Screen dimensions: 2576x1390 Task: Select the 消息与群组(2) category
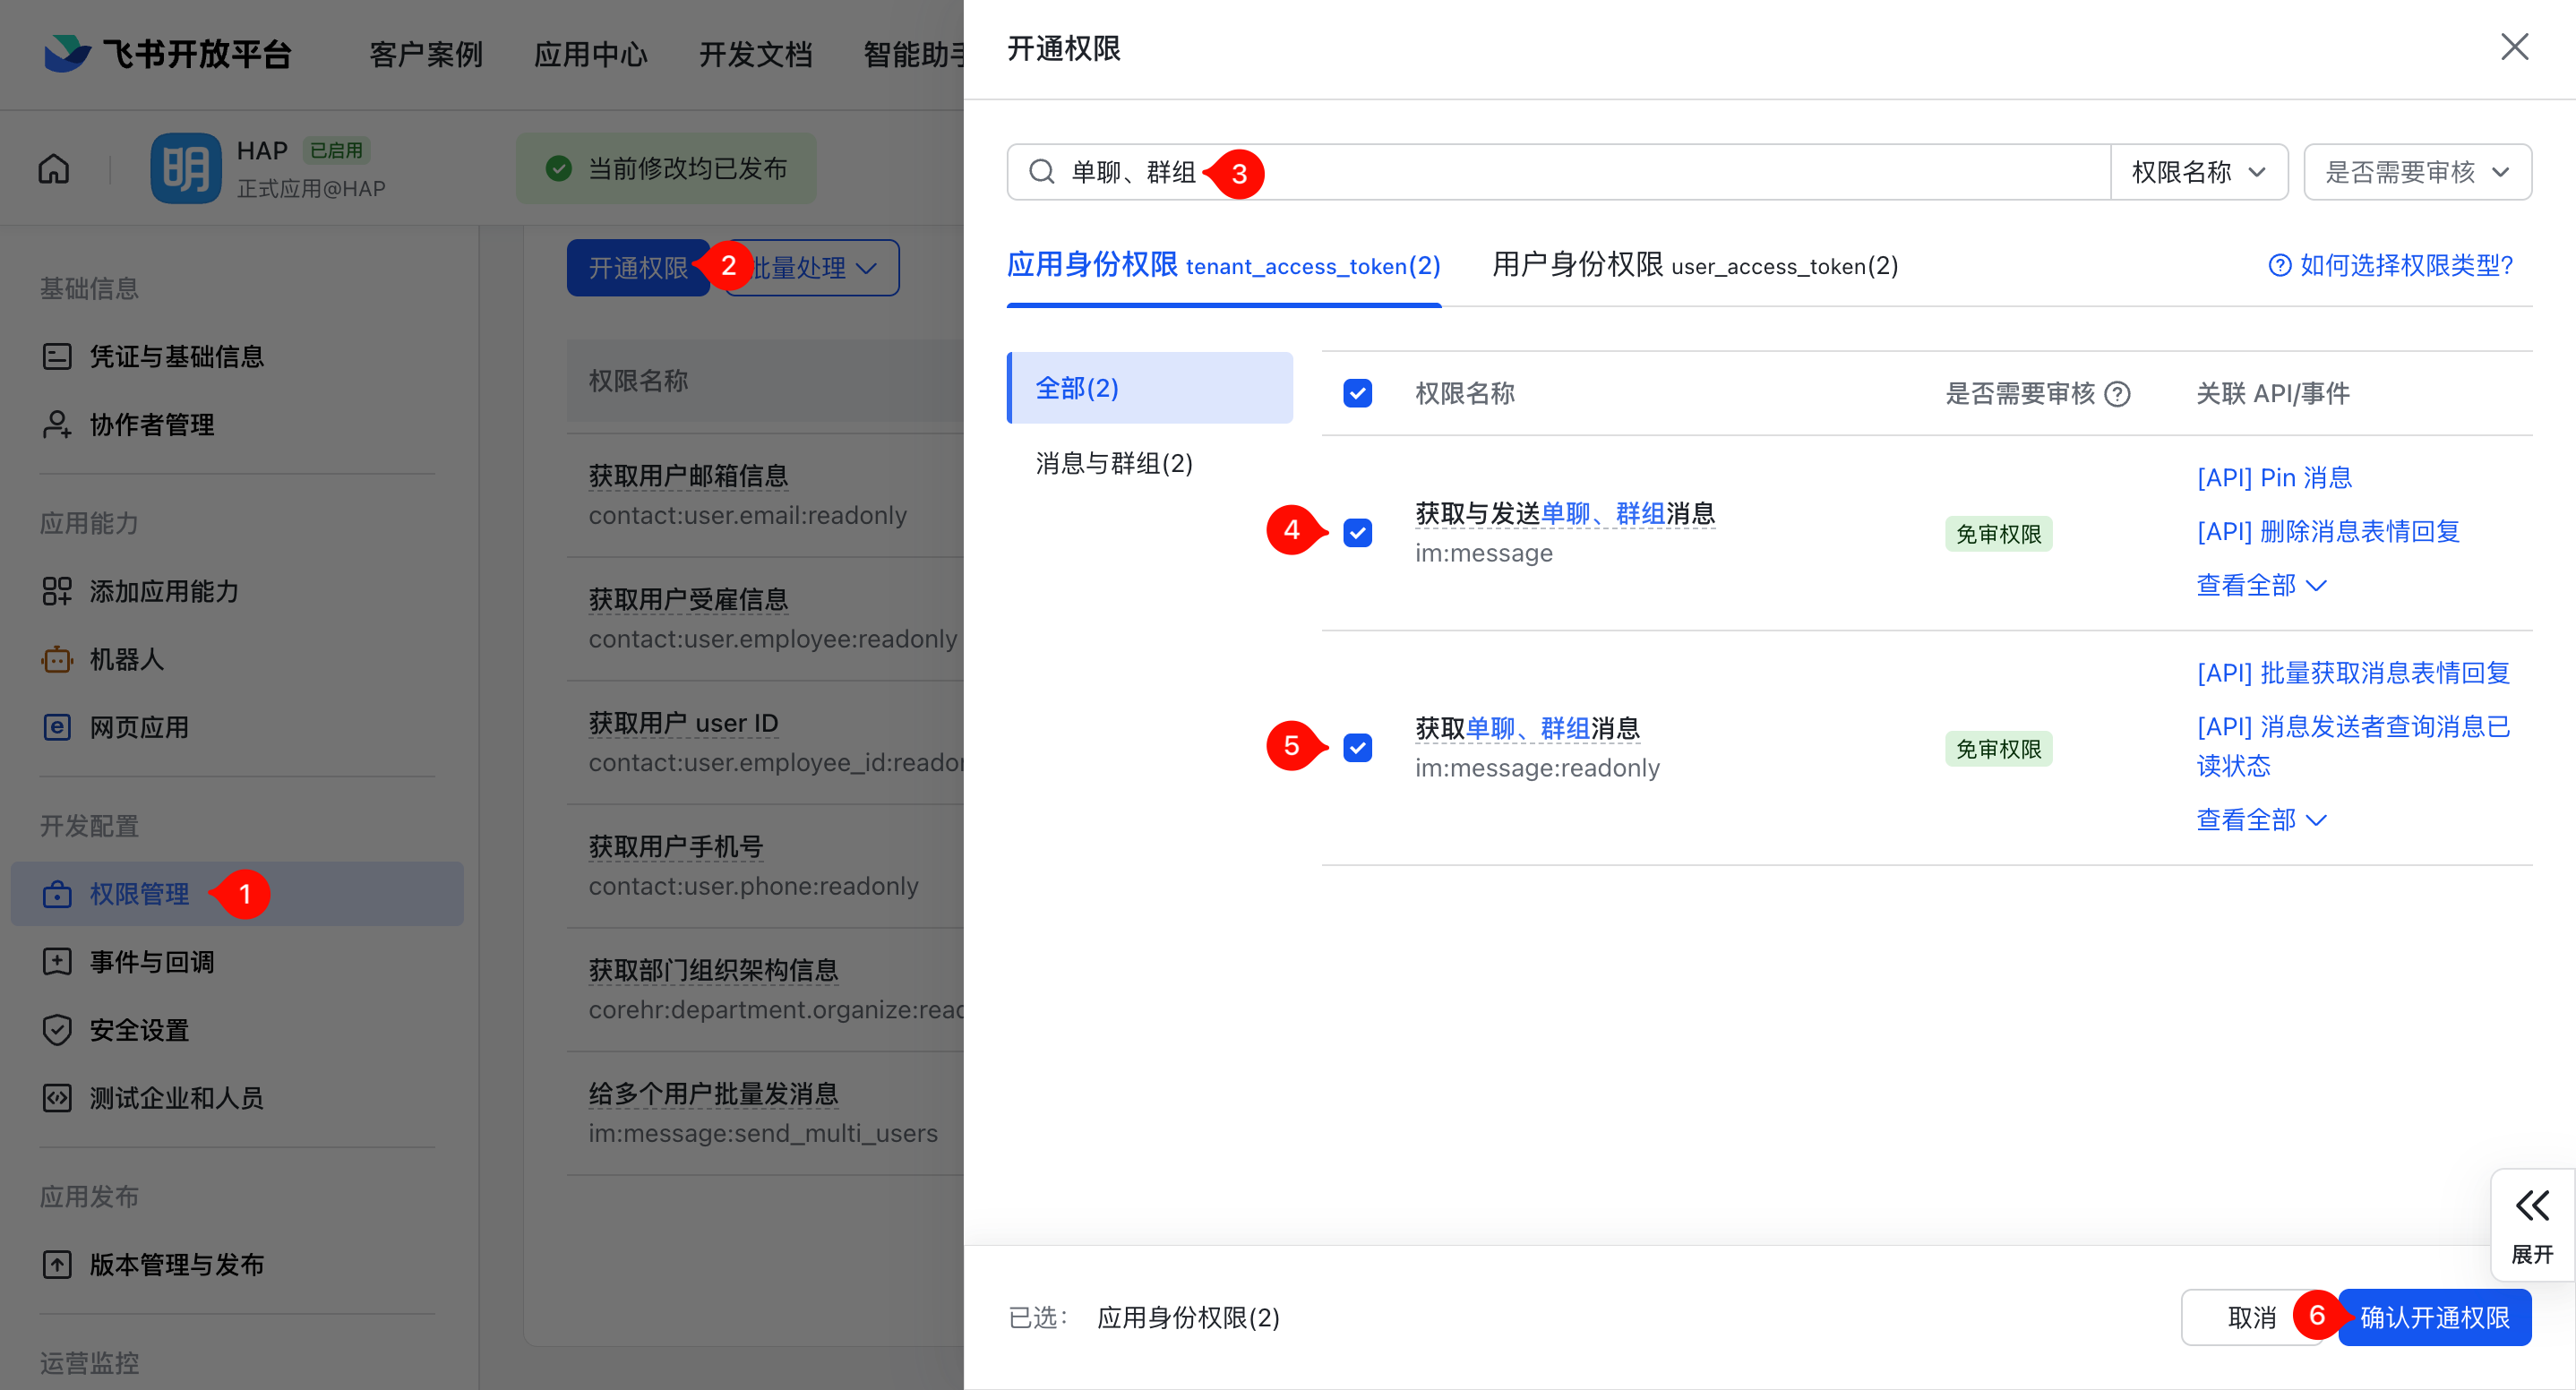coord(1114,463)
